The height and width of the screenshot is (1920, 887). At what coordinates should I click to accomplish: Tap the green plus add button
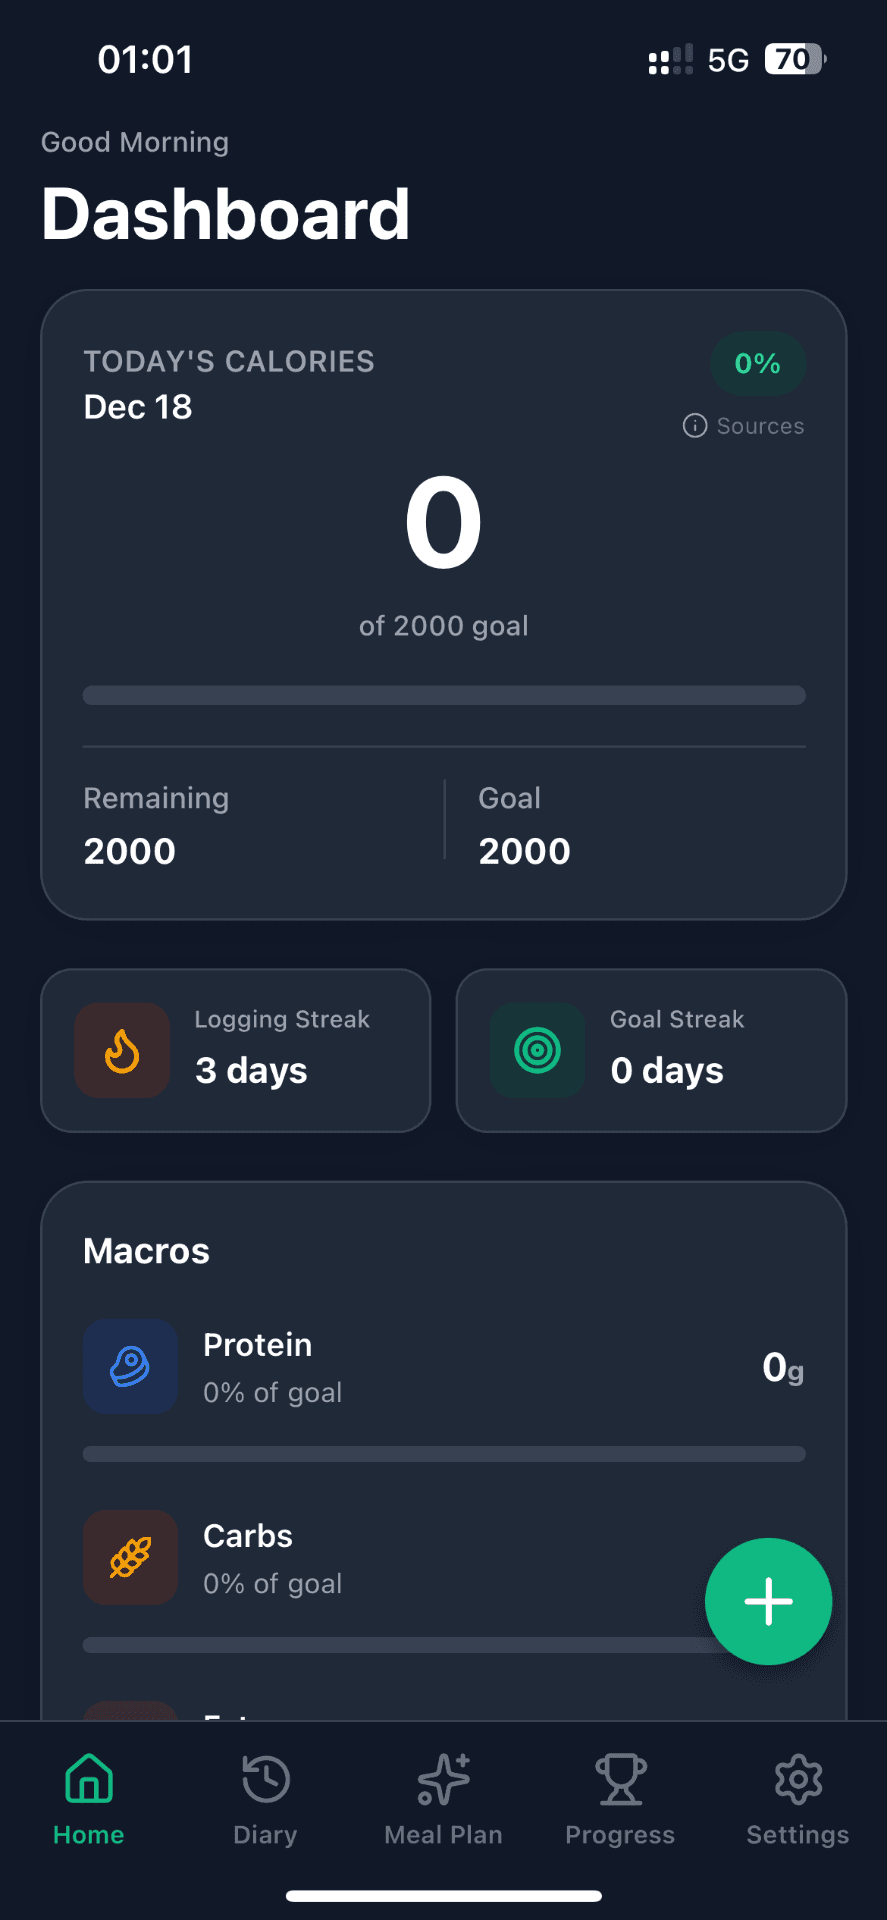[768, 1601]
